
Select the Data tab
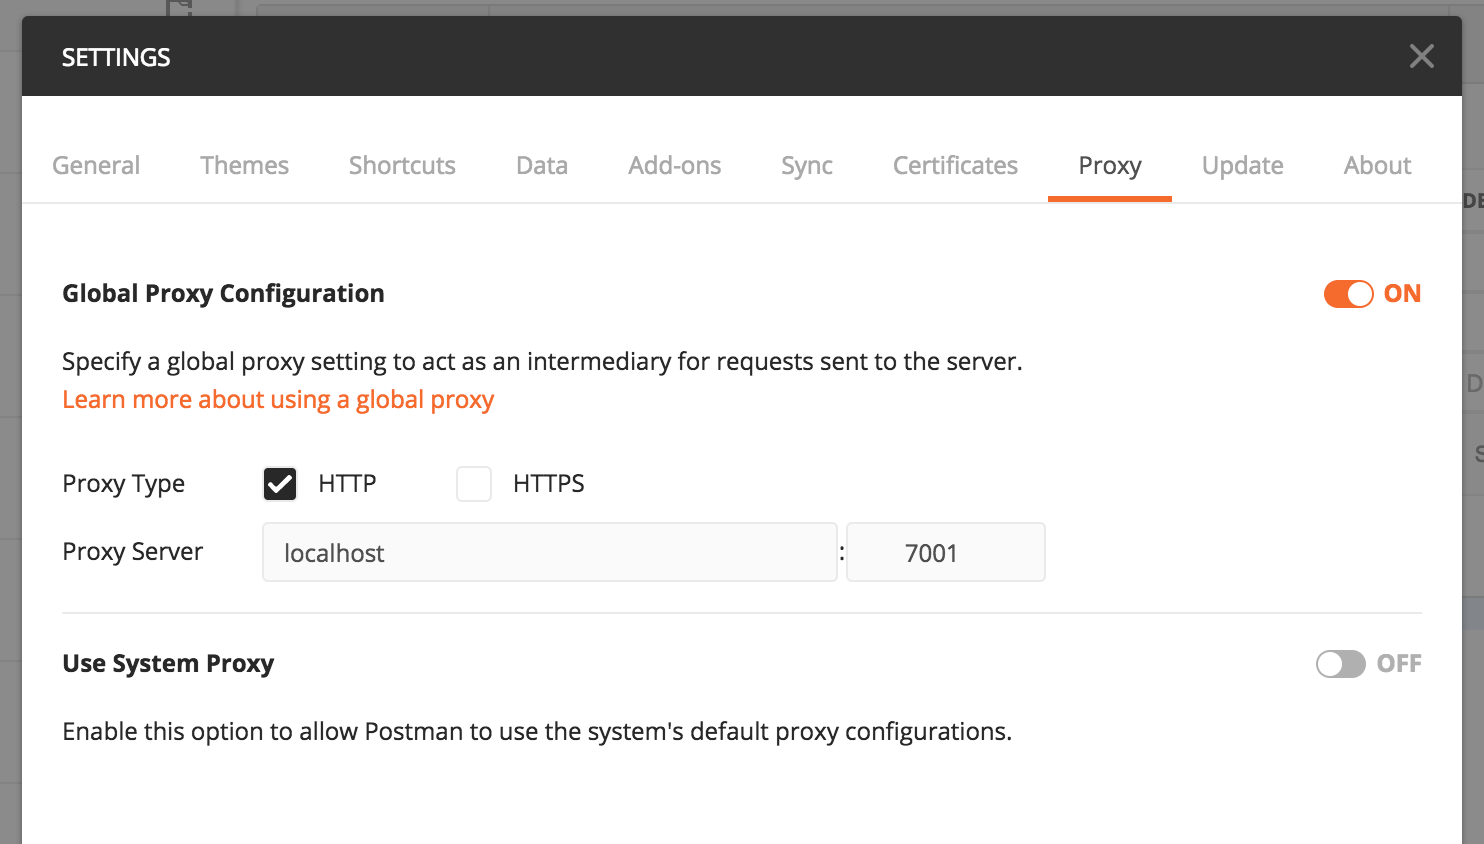pos(542,165)
